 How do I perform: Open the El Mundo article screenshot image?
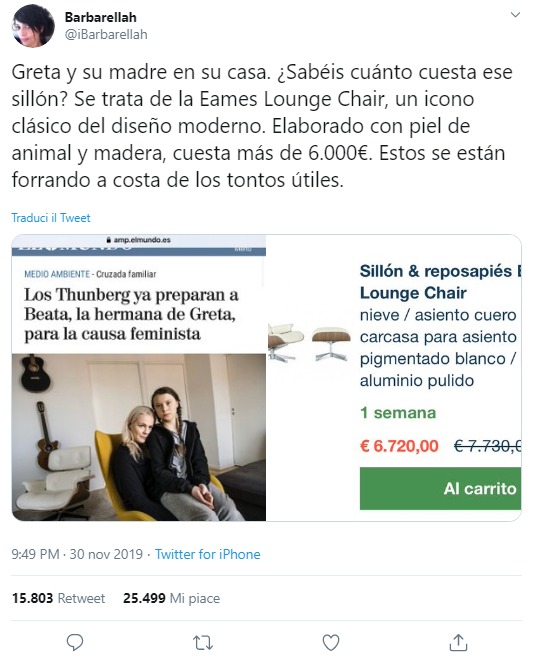139,378
